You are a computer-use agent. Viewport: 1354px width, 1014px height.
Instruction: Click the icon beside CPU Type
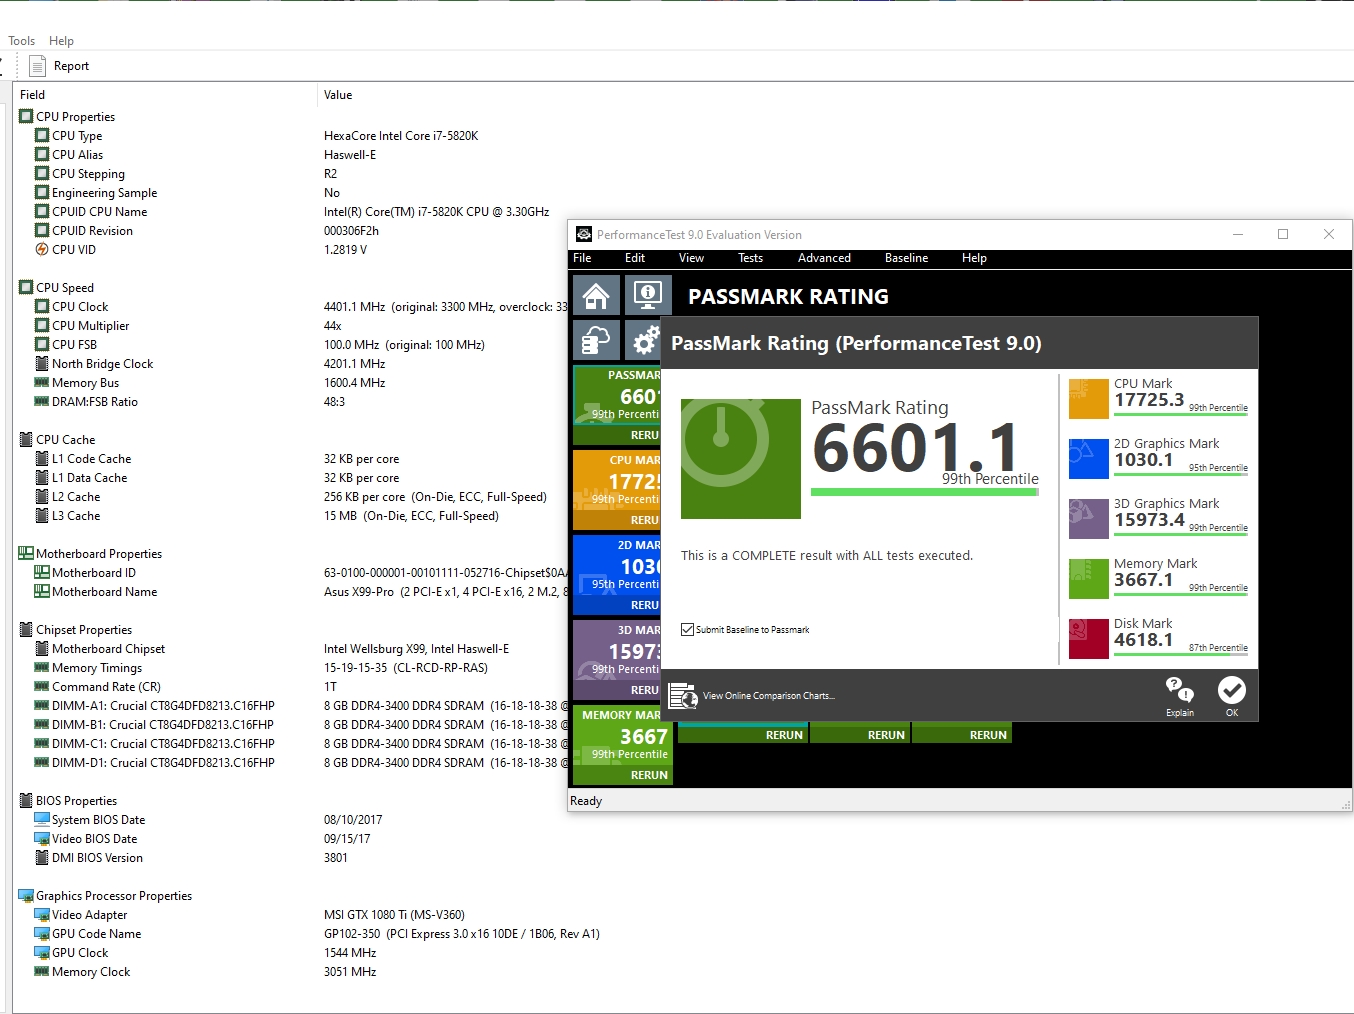point(42,136)
